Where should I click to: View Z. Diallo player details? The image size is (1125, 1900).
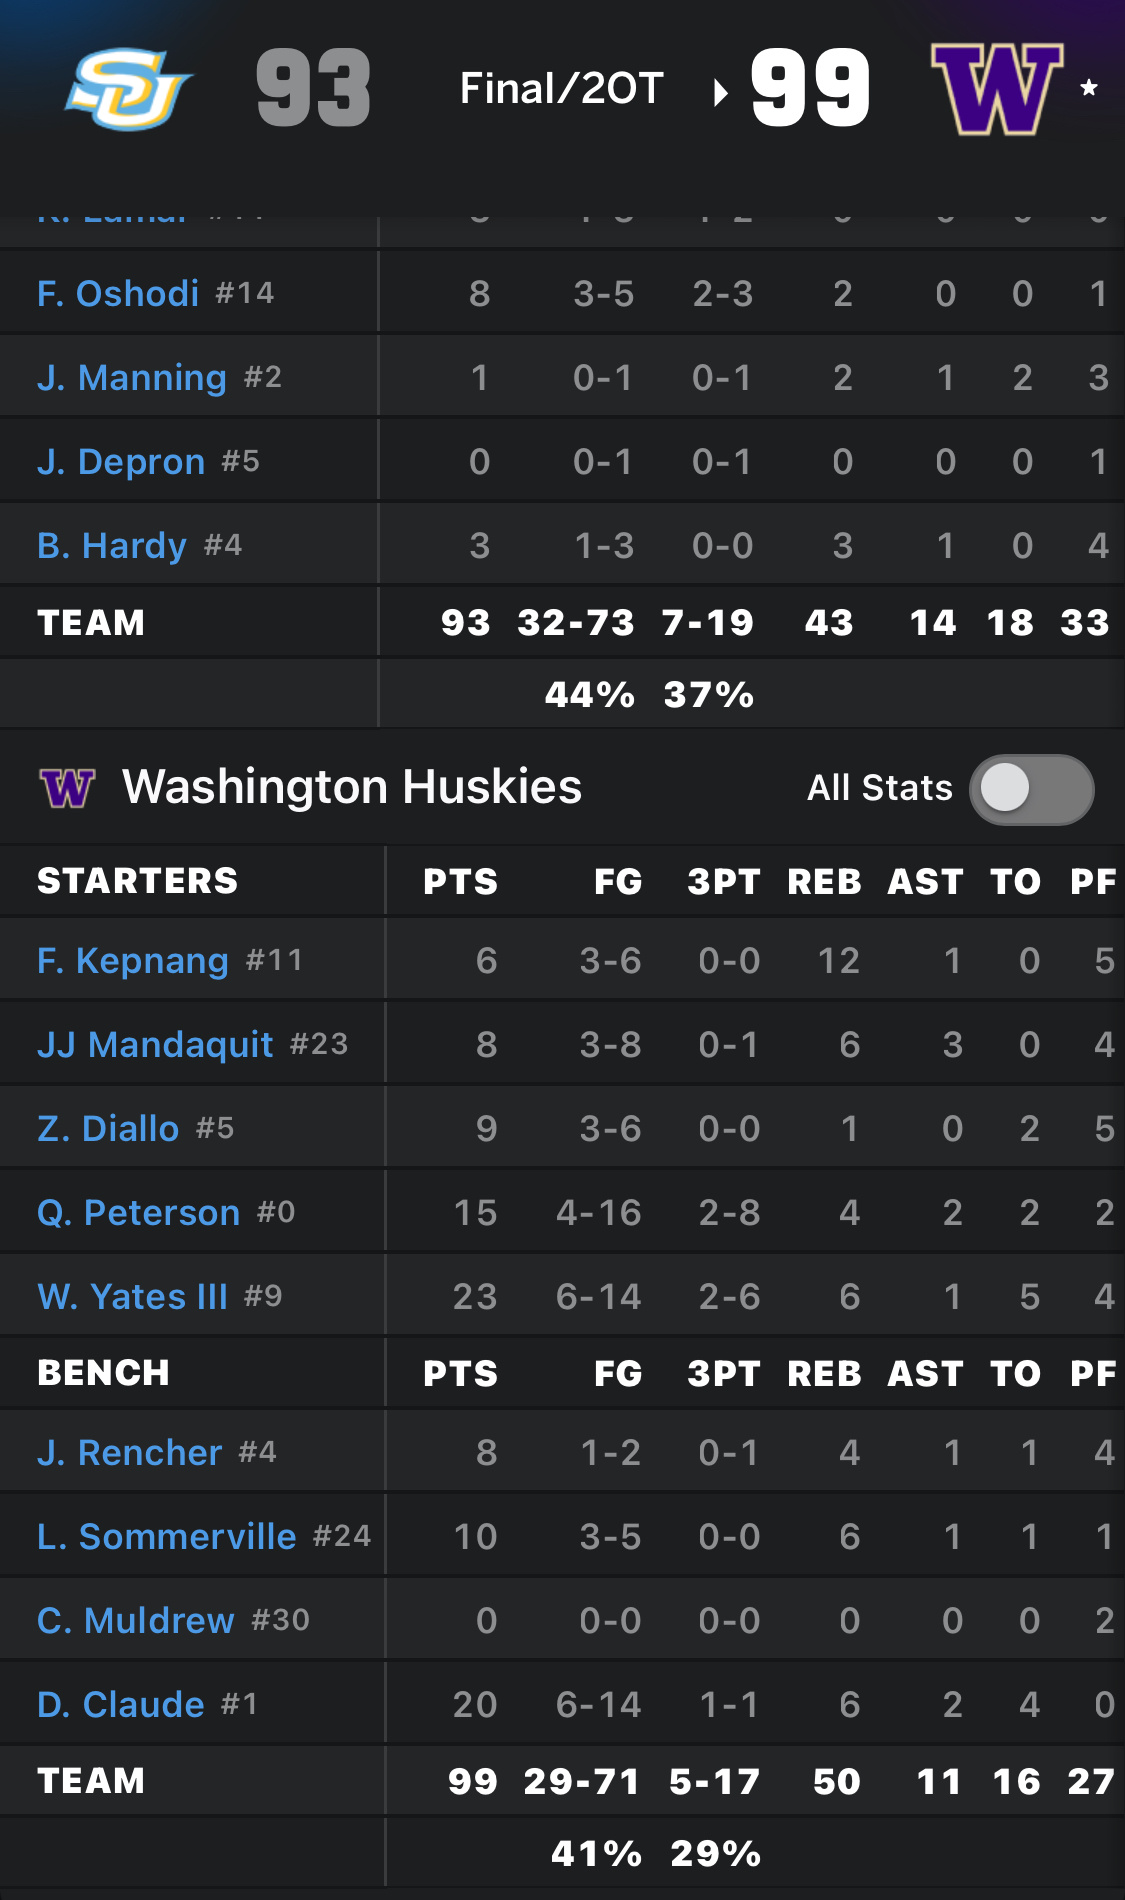108,1129
